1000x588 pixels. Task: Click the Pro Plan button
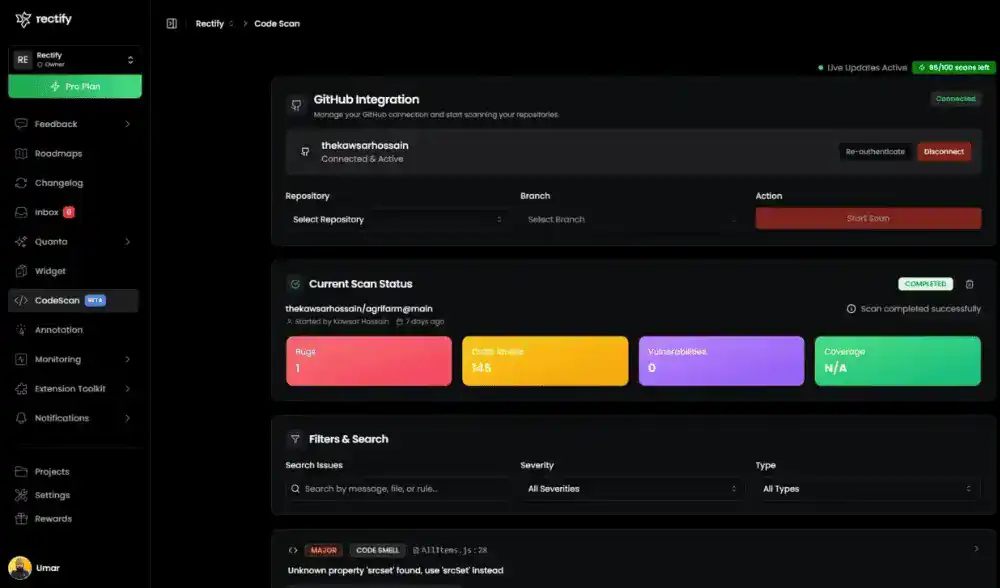point(75,87)
